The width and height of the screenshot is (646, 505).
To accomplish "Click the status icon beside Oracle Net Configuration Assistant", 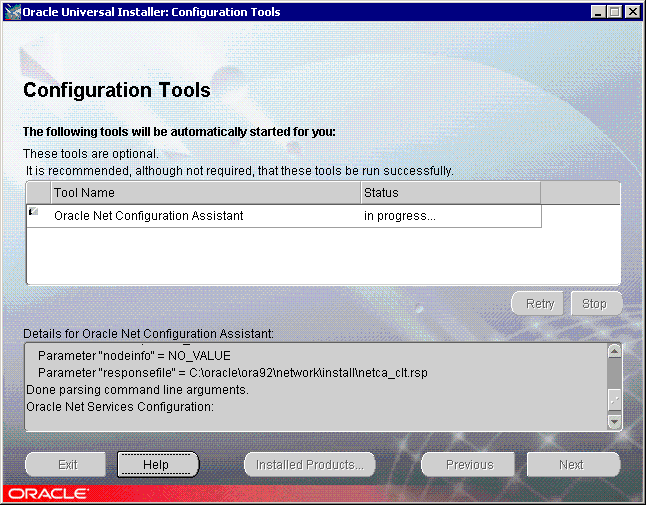I will click(x=35, y=212).
